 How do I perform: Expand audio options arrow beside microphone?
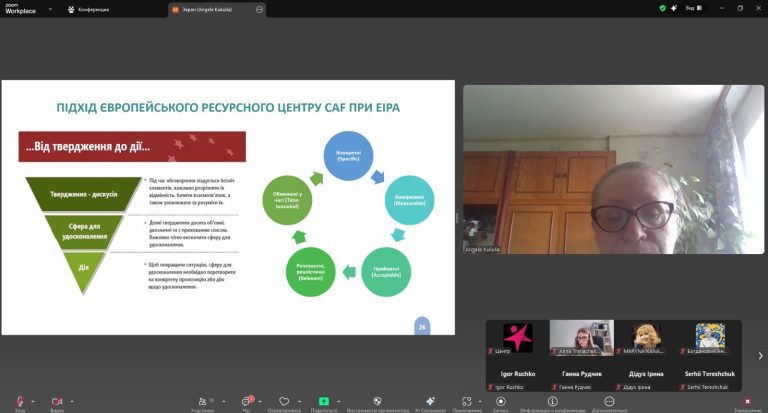(34, 400)
